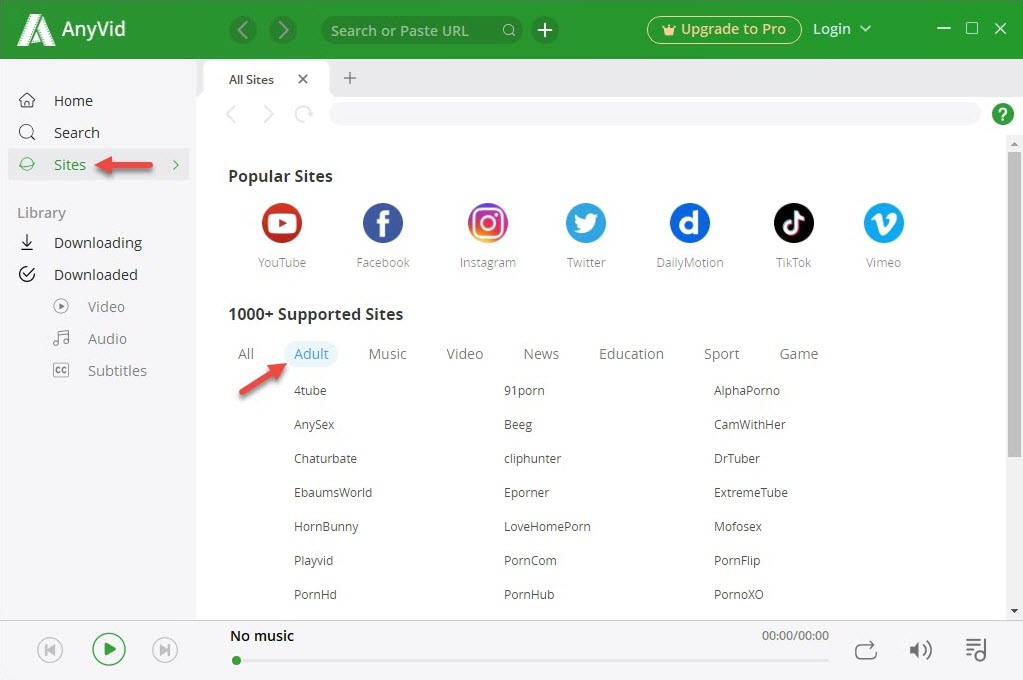The image size is (1023, 680).
Task: Open the Instagram site icon
Action: tap(487, 223)
